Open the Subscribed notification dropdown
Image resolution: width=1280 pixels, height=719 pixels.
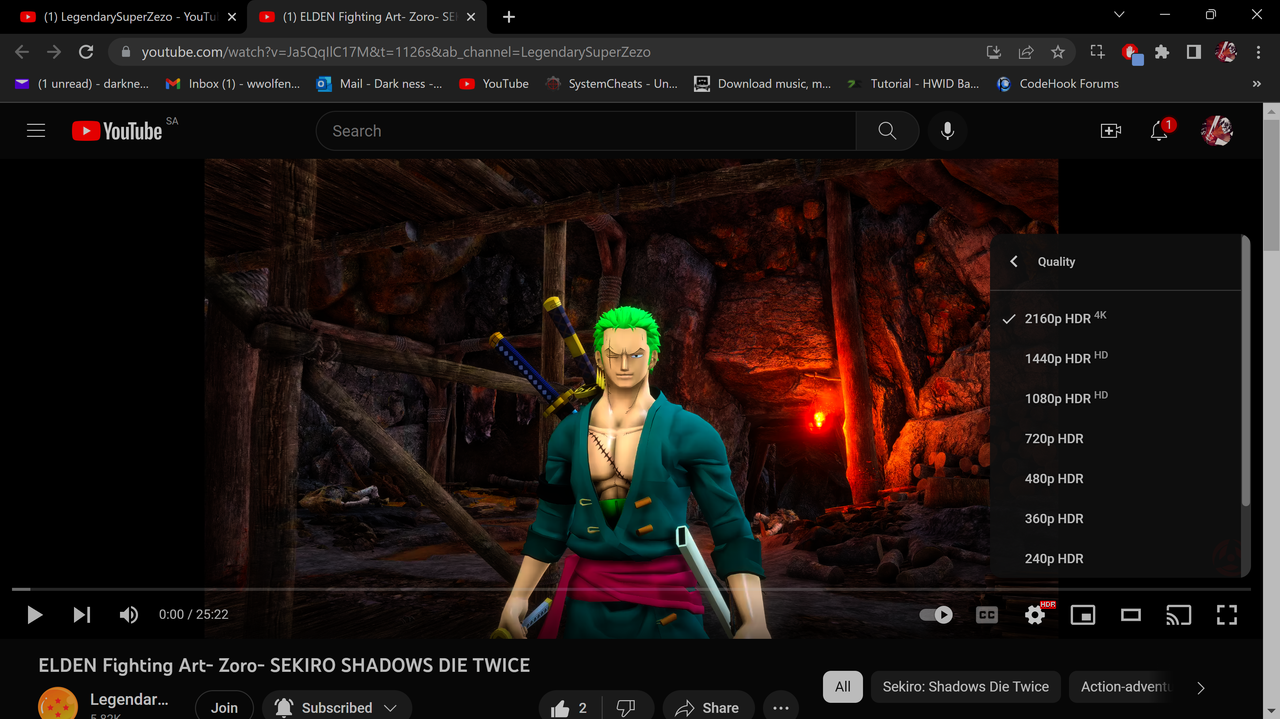click(336, 708)
